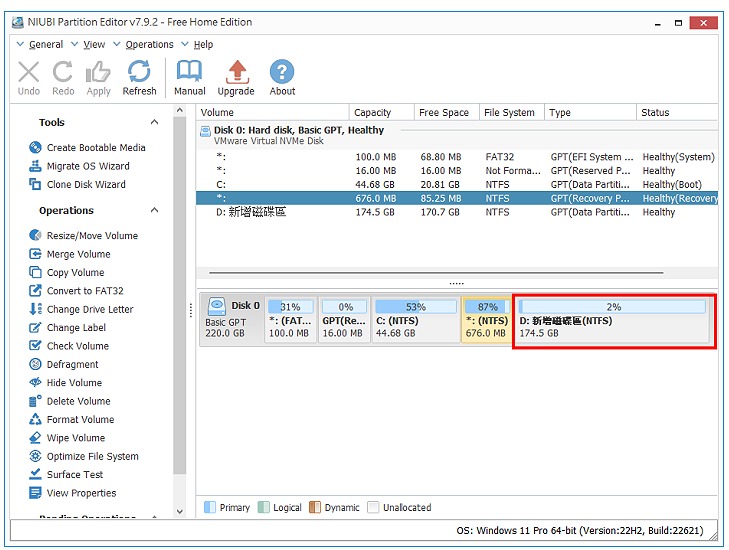
Task: Collapse the Operations section chevron
Action: [x=154, y=210]
